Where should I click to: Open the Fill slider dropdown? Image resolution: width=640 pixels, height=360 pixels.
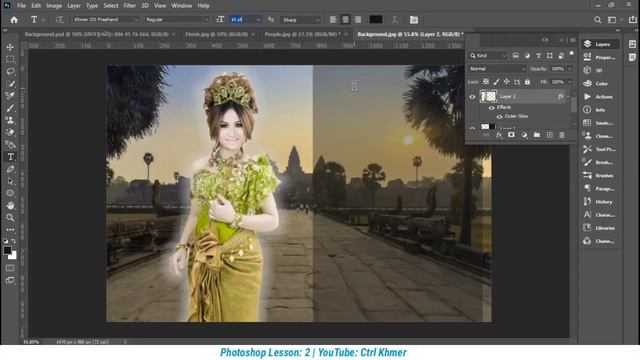click(570, 82)
